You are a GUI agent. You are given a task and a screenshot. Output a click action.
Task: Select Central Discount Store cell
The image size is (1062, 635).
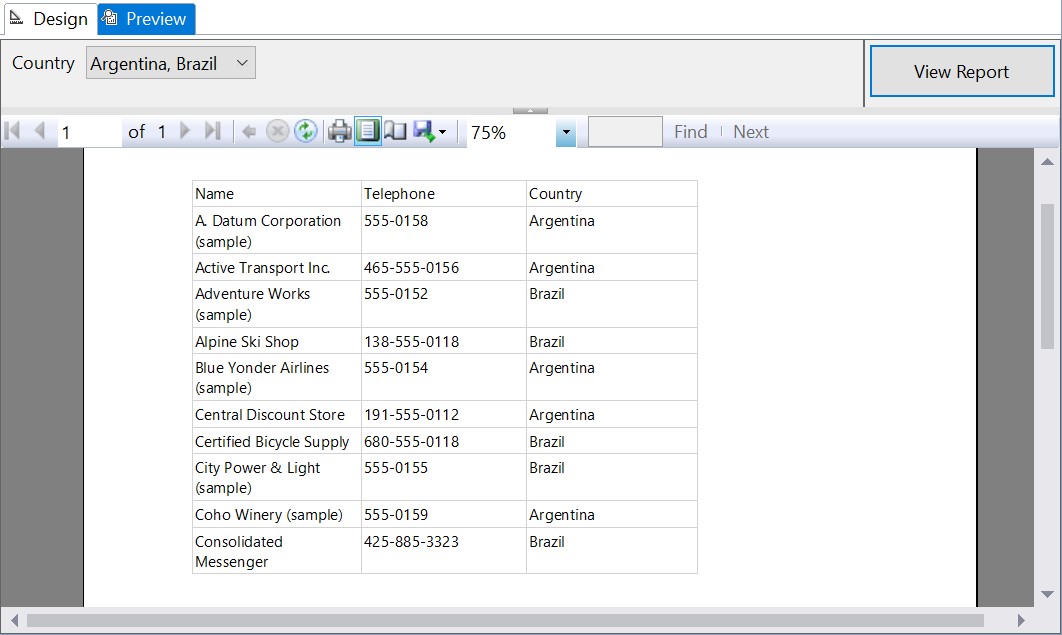[276, 414]
